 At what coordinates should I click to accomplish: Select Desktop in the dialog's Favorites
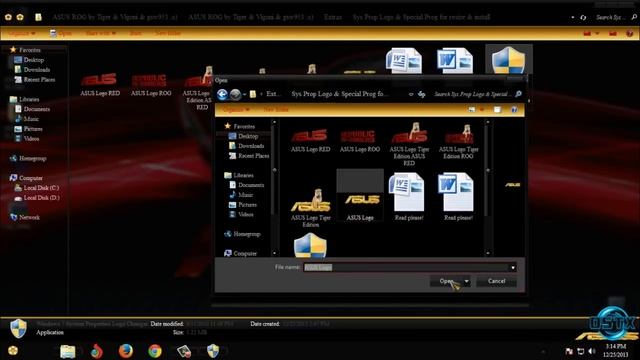(243, 136)
